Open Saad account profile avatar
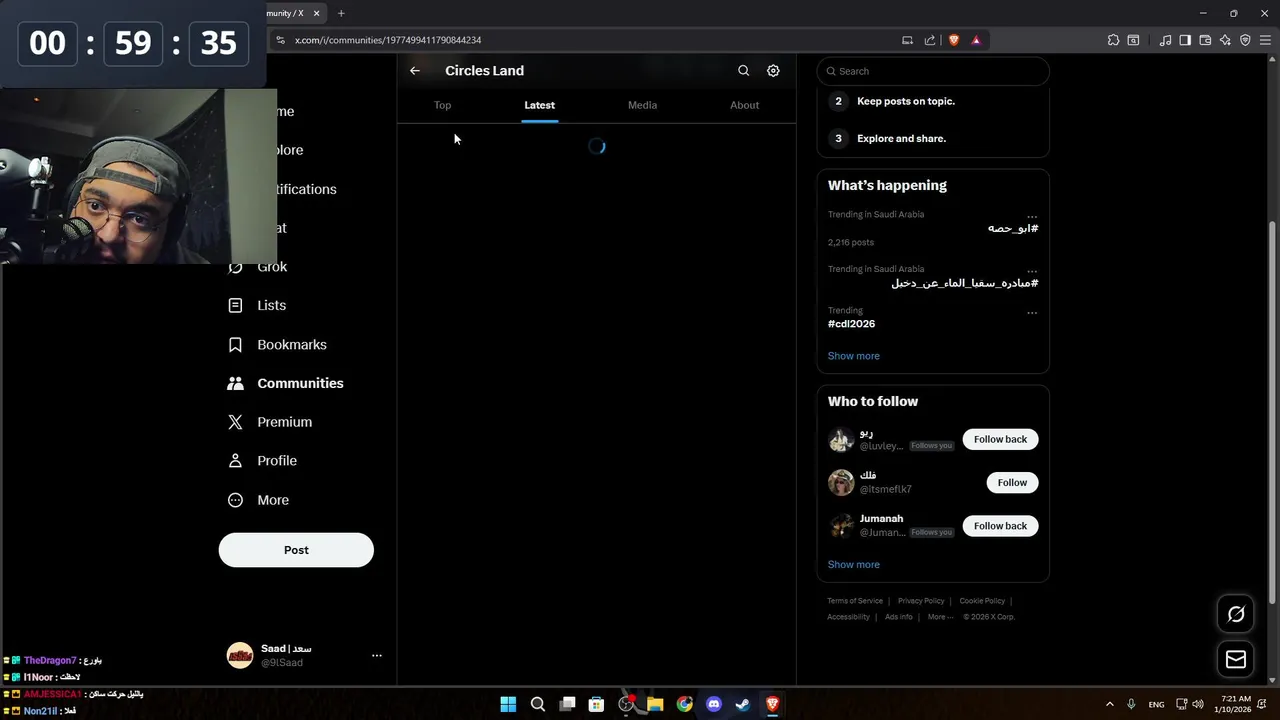This screenshot has width=1280, height=720. click(240, 656)
